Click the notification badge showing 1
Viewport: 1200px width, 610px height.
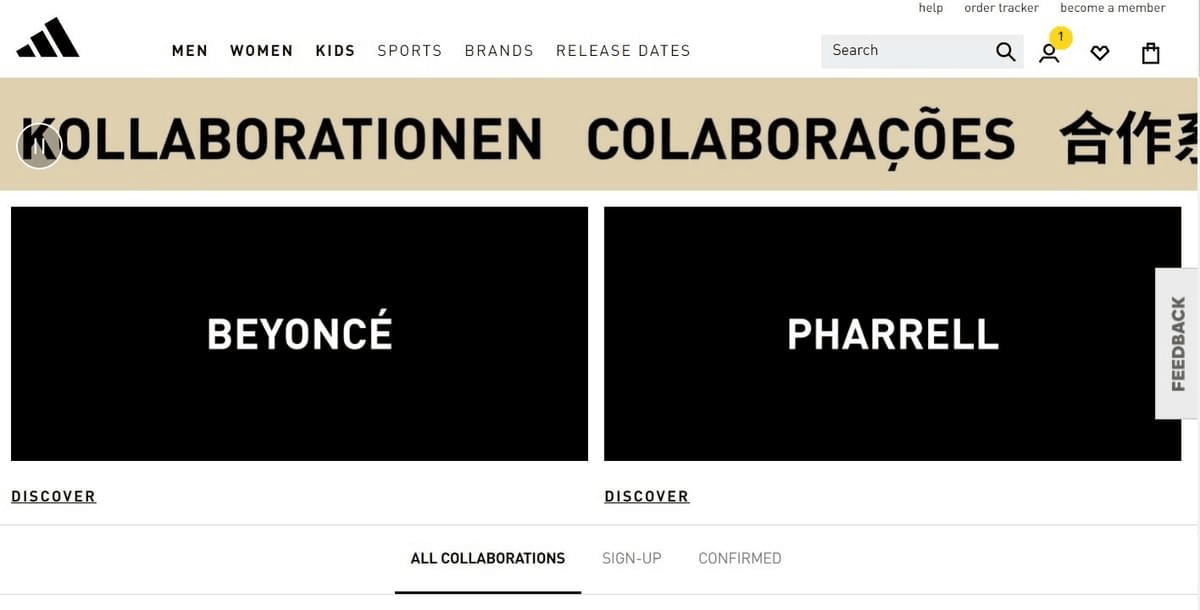1059,37
